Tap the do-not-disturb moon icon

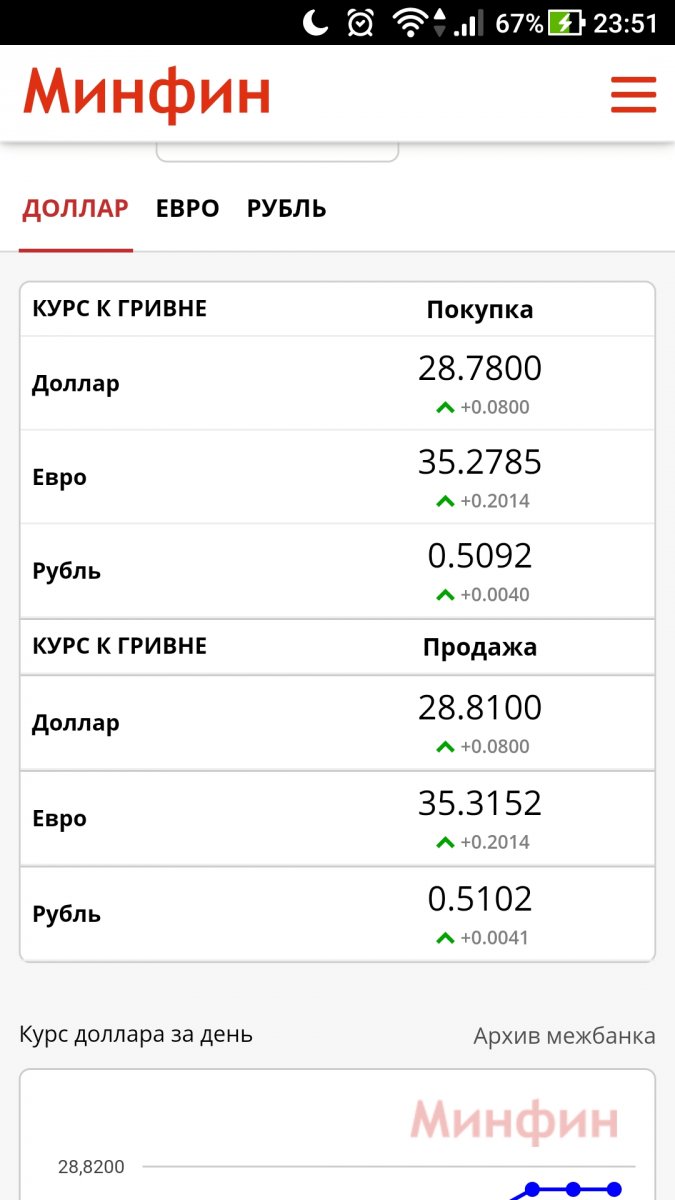point(316,22)
